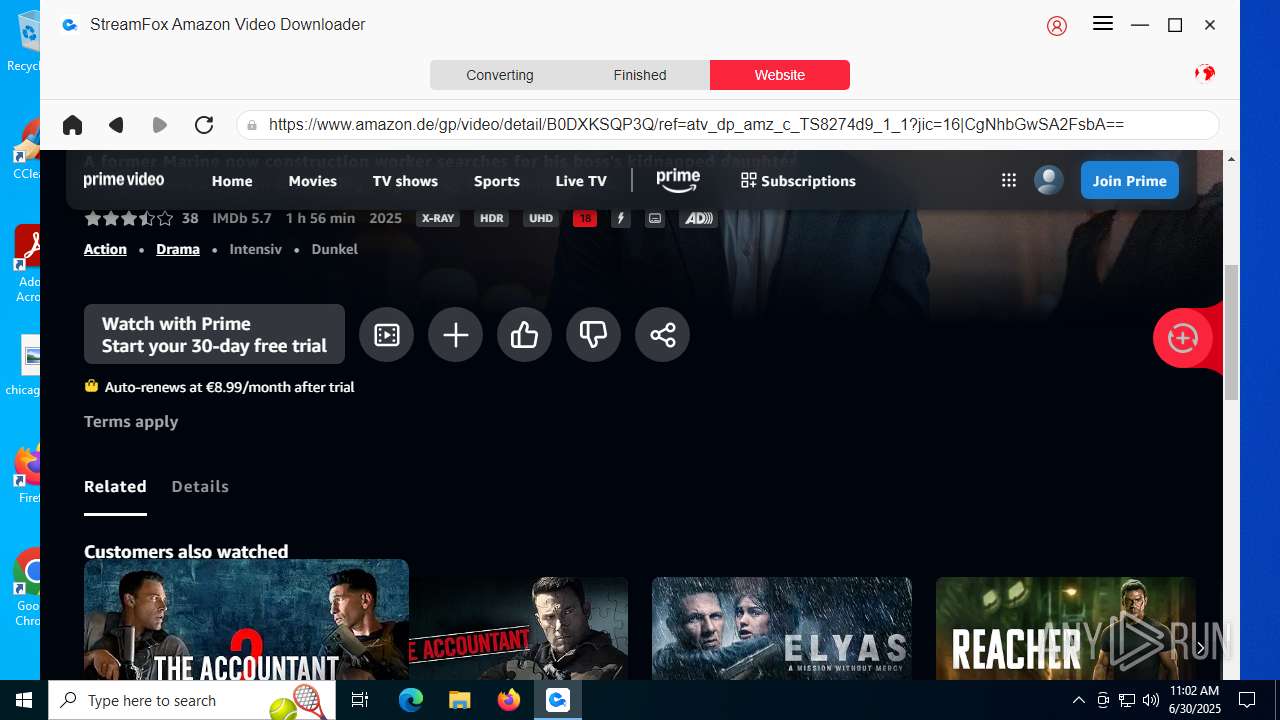Open the Prime Video profile avatar

click(1048, 180)
